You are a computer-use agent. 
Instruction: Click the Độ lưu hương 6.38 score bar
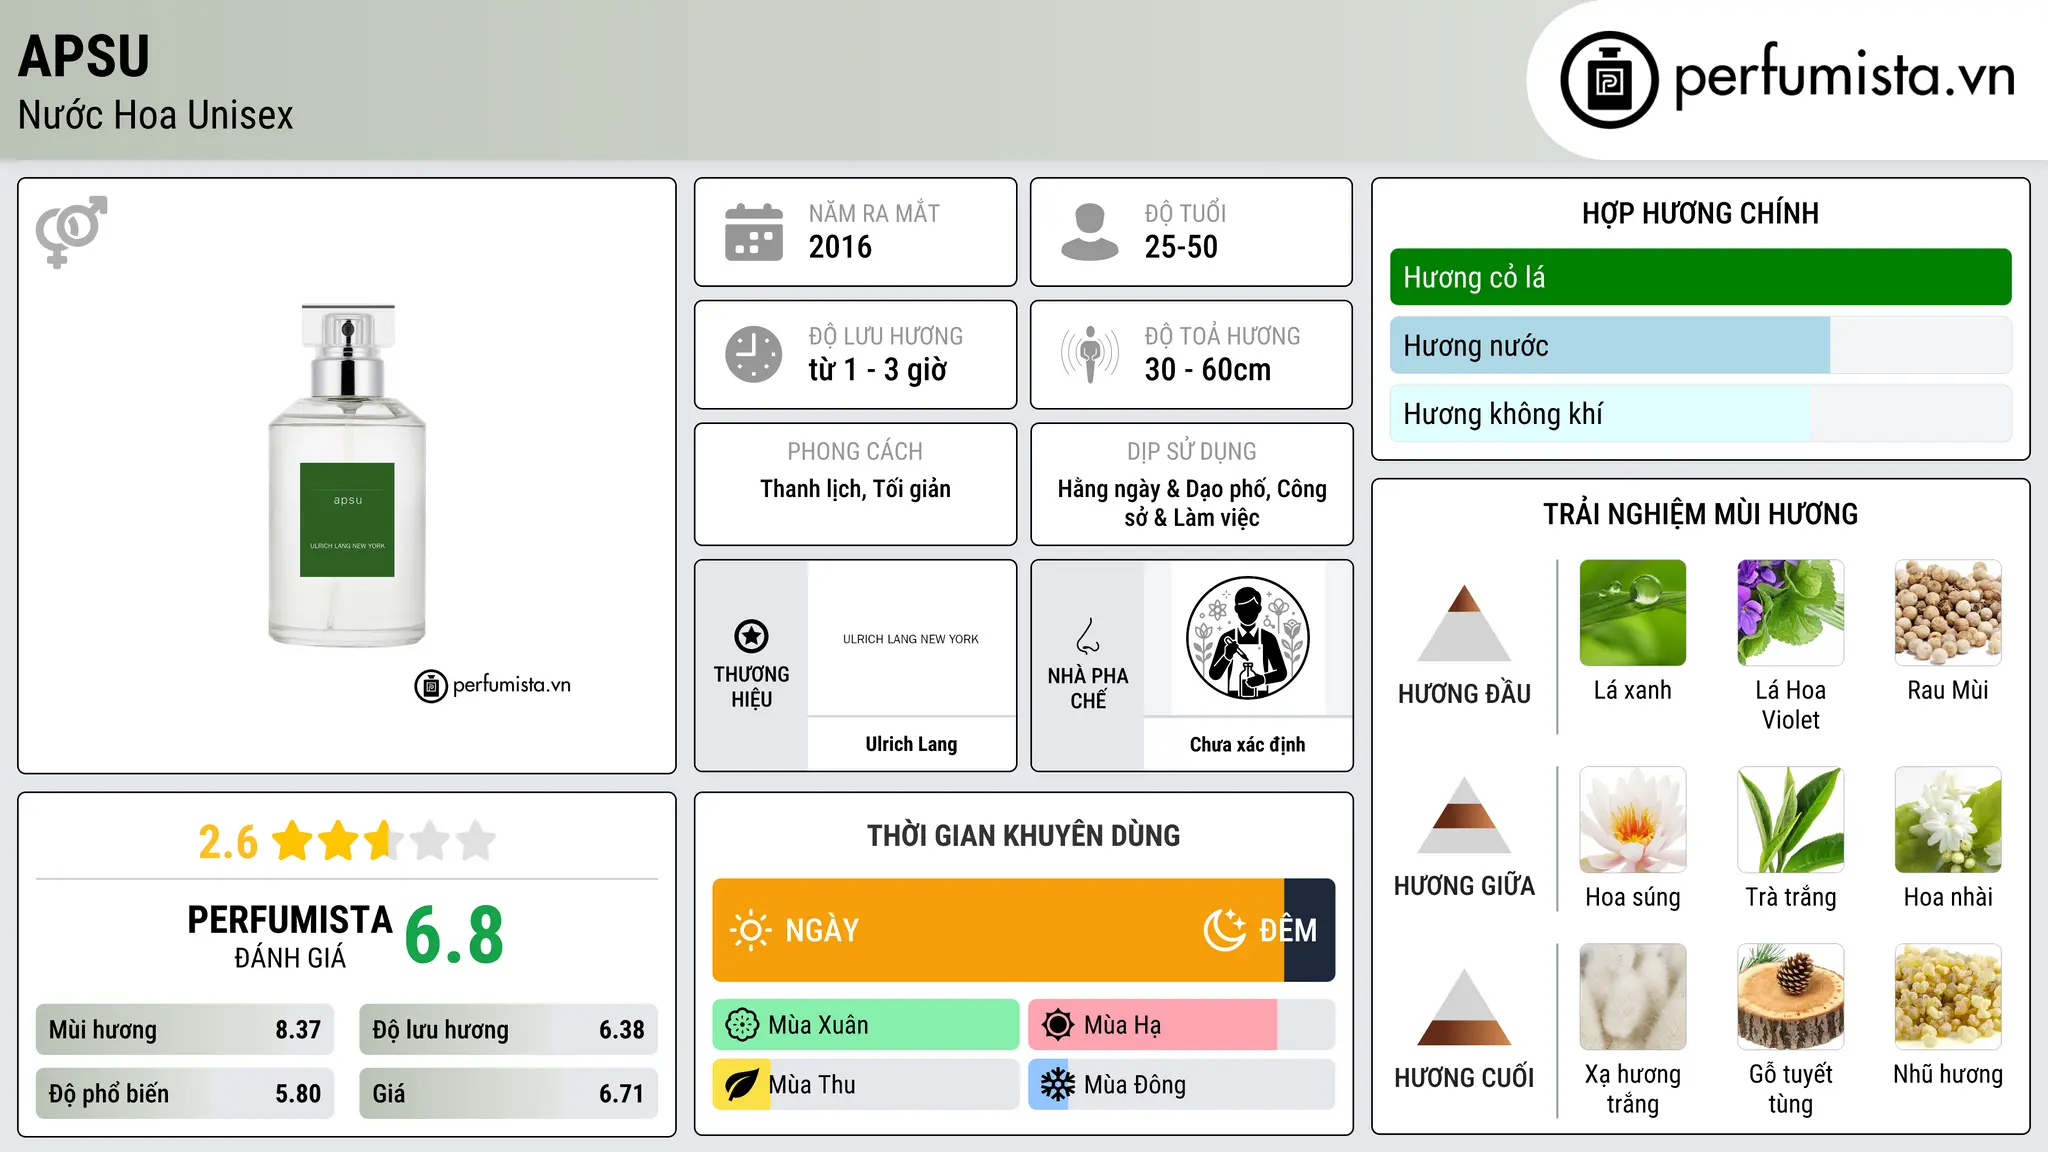tap(508, 1029)
